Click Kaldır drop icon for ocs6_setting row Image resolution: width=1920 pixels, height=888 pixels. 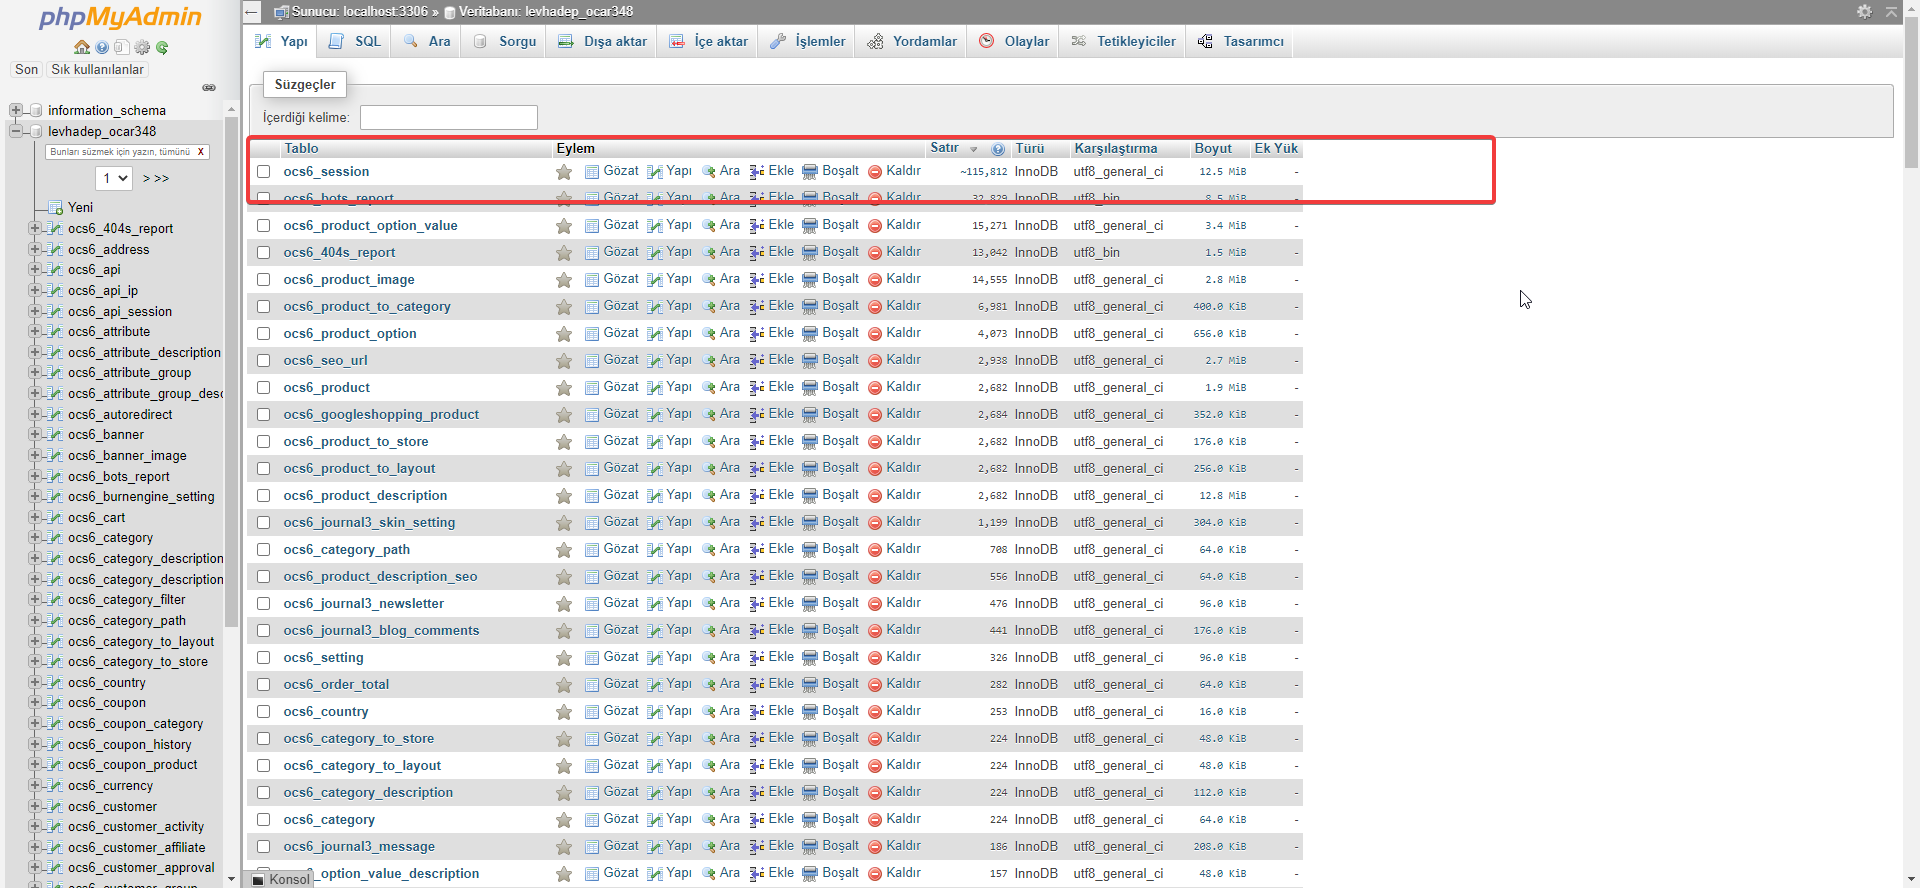[x=875, y=658]
